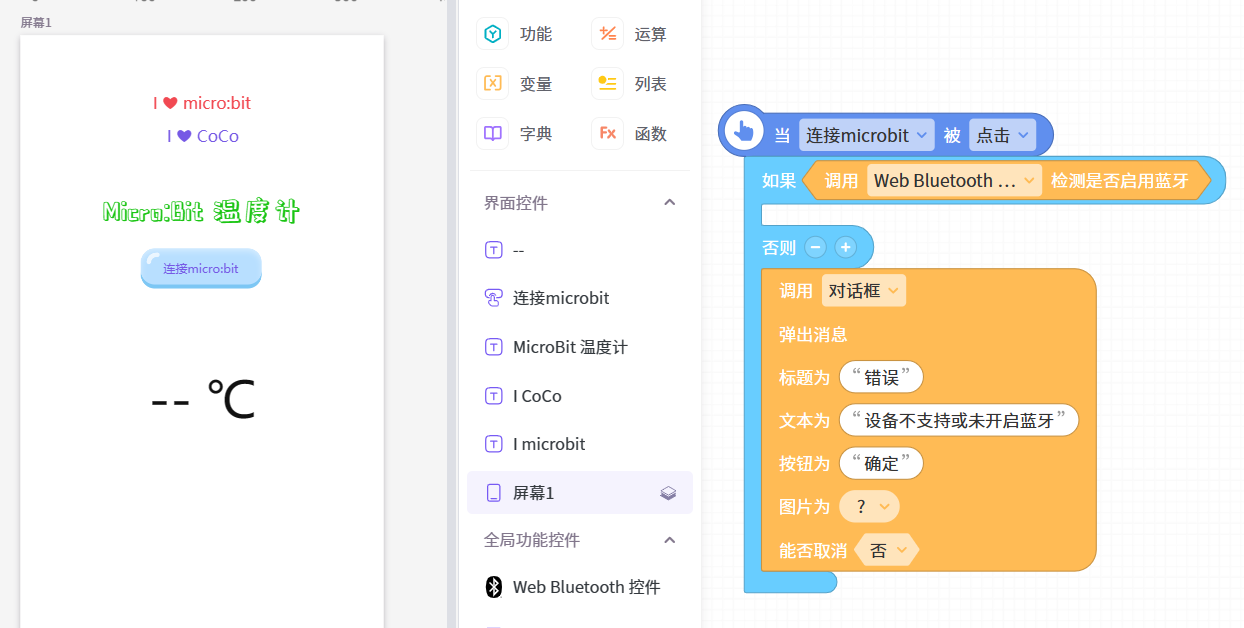Click the 弹出消息 label in dialog block

[x=813, y=334]
